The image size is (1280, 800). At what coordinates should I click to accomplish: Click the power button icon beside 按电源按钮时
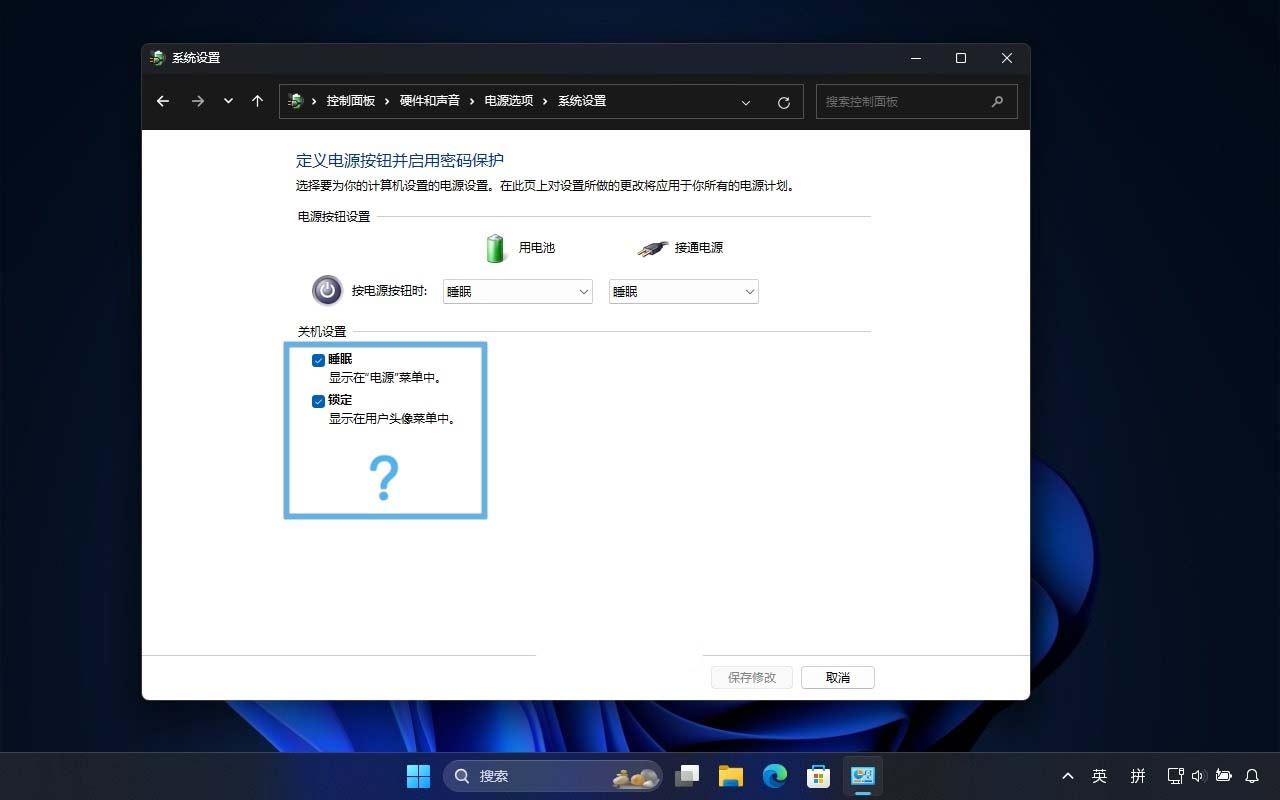point(327,290)
